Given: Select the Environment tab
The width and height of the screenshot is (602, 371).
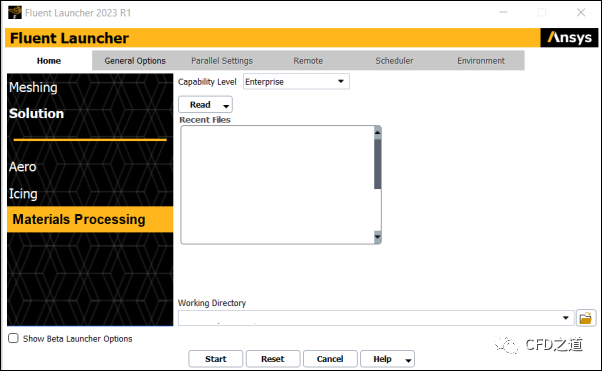Looking at the screenshot, I should coord(481,61).
